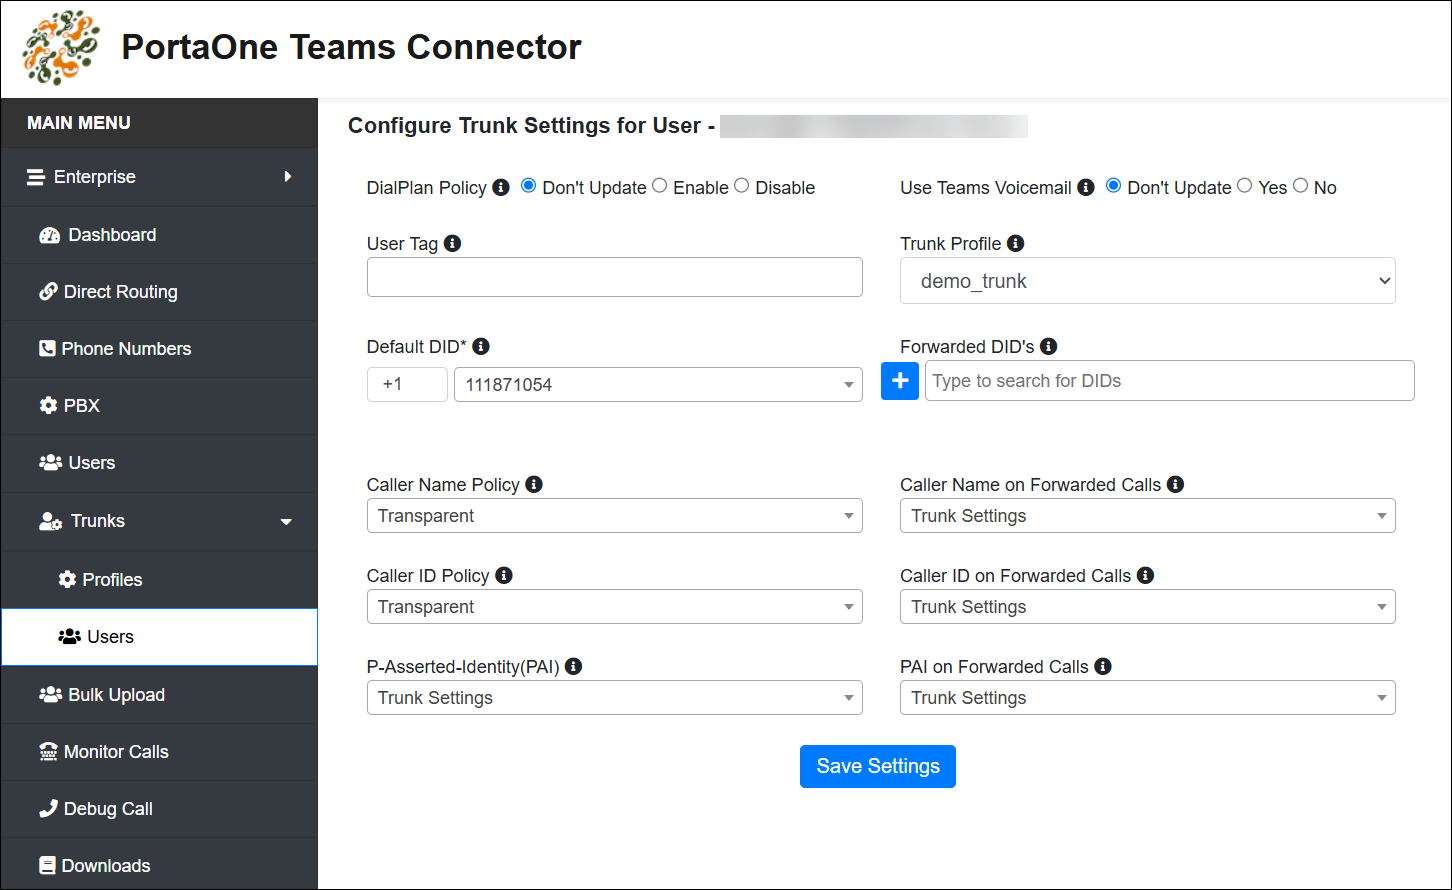The image size is (1452, 890).
Task: Open Caller ID on Forwarded Calls dropdown
Action: [x=1148, y=607]
